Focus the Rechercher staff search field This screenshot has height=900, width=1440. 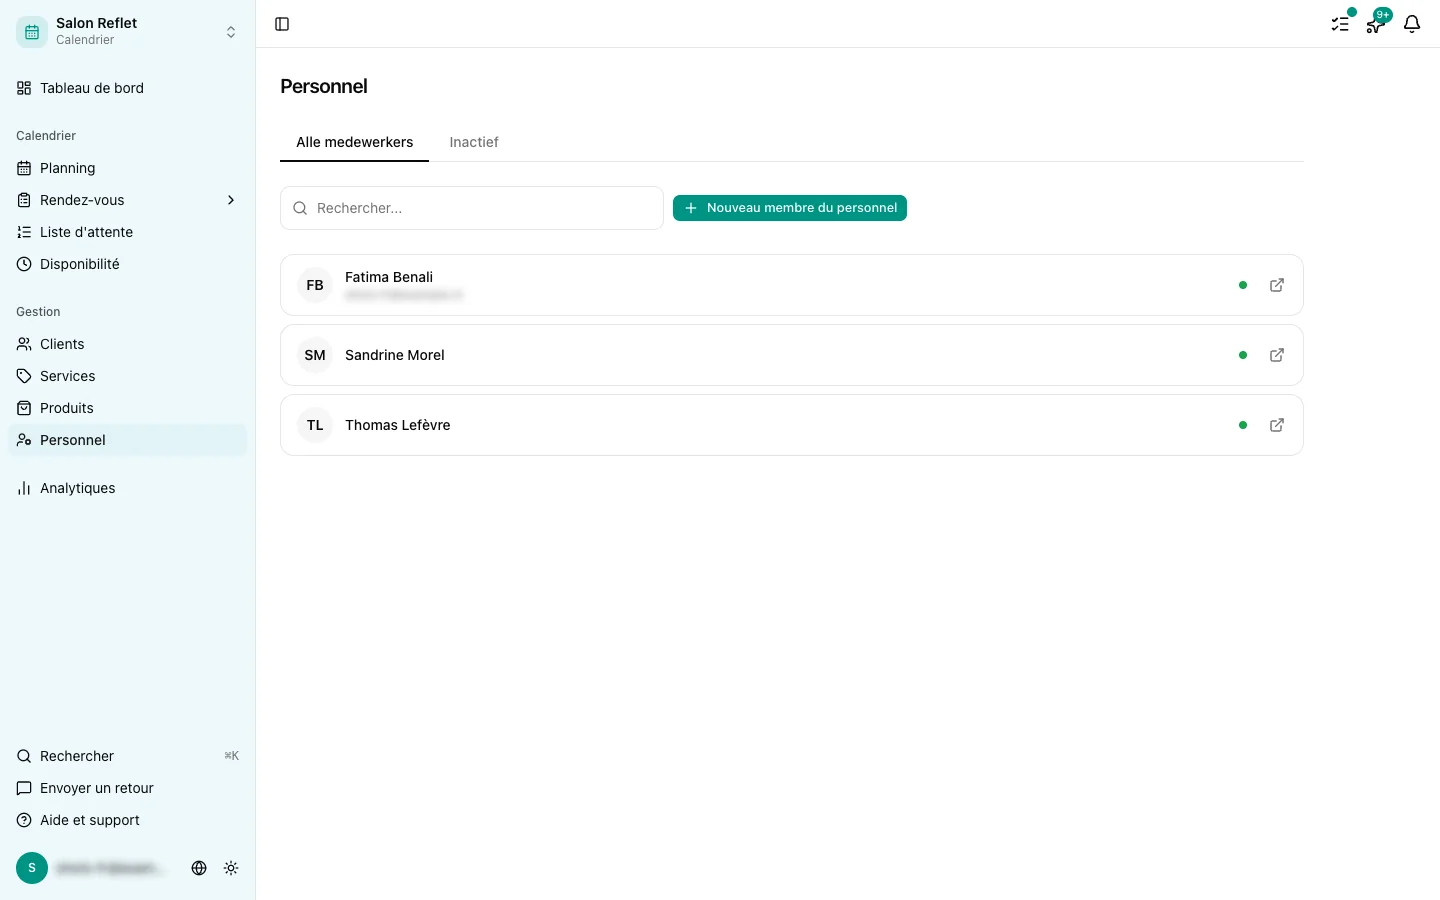(472, 208)
